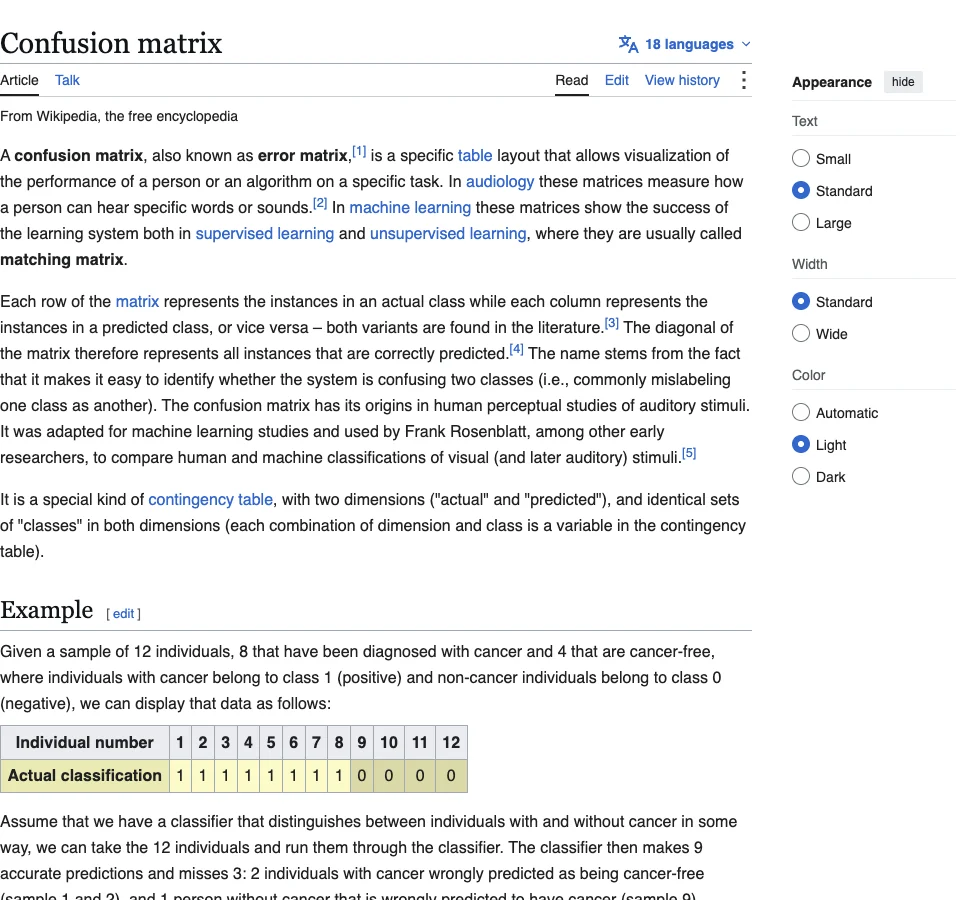The image size is (972, 900).
Task: Jump to citation [5]
Action: click(689, 453)
